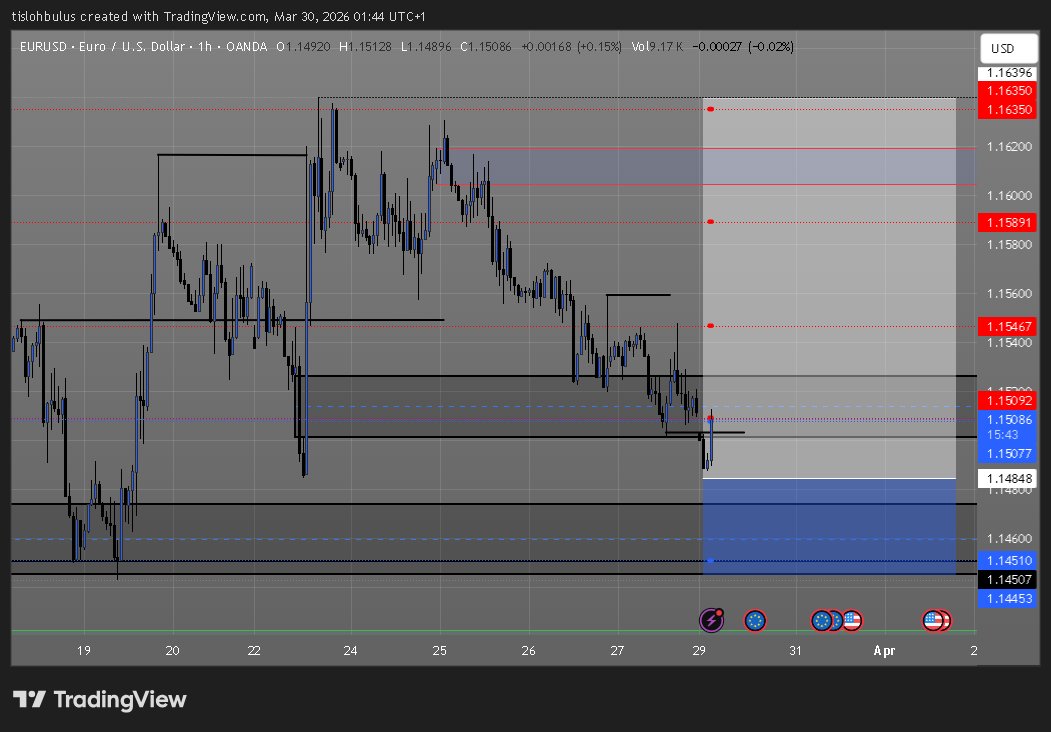Click the purple lightning bolt event icon
Screen dimensions: 1051x732
[711, 620]
